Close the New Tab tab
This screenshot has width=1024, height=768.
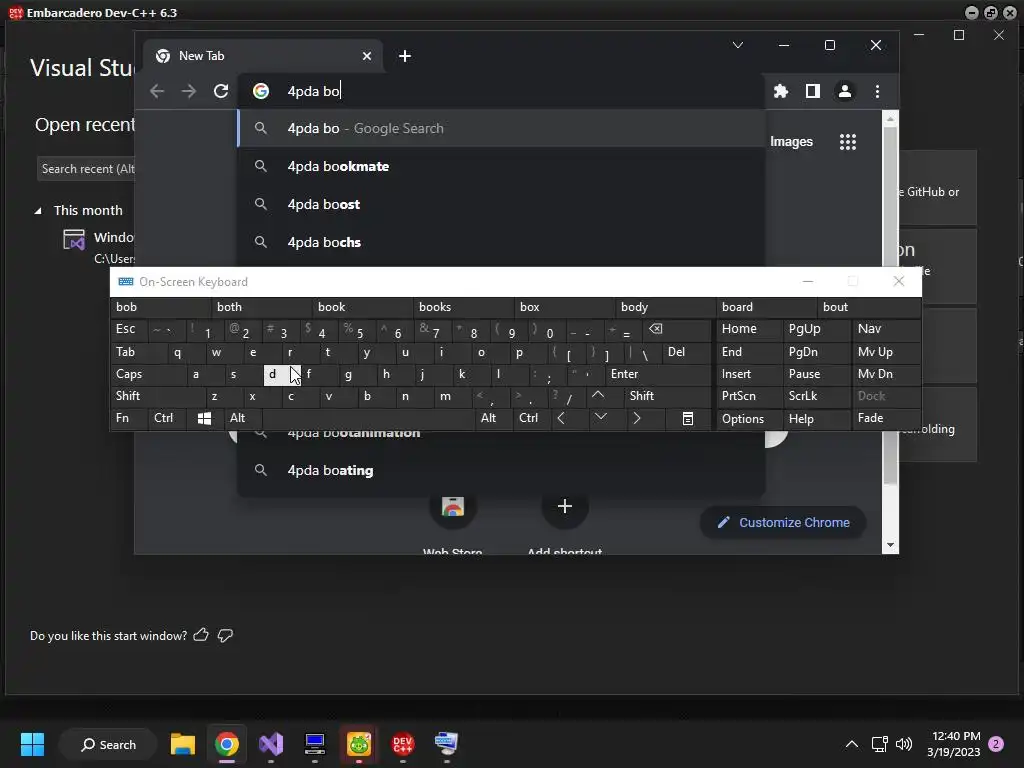[x=367, y=56]
